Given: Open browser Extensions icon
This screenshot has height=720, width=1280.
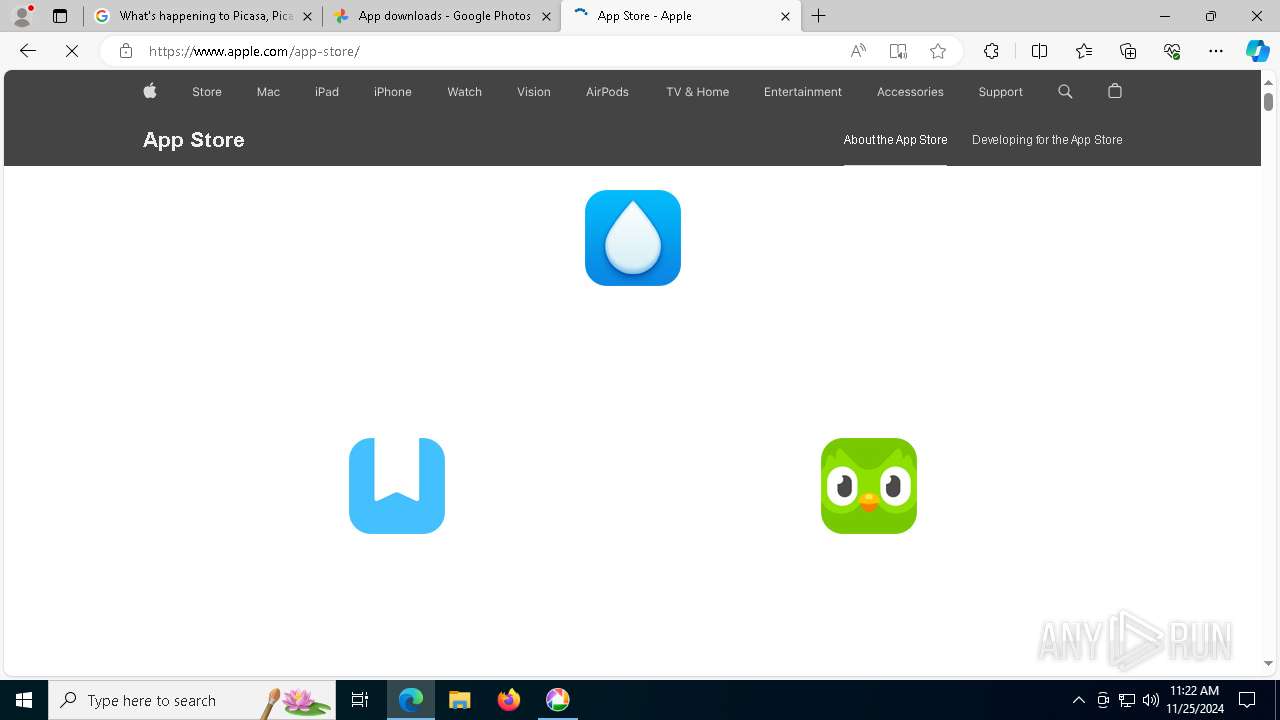Looking at the screenshot, I should coord(991,51).
